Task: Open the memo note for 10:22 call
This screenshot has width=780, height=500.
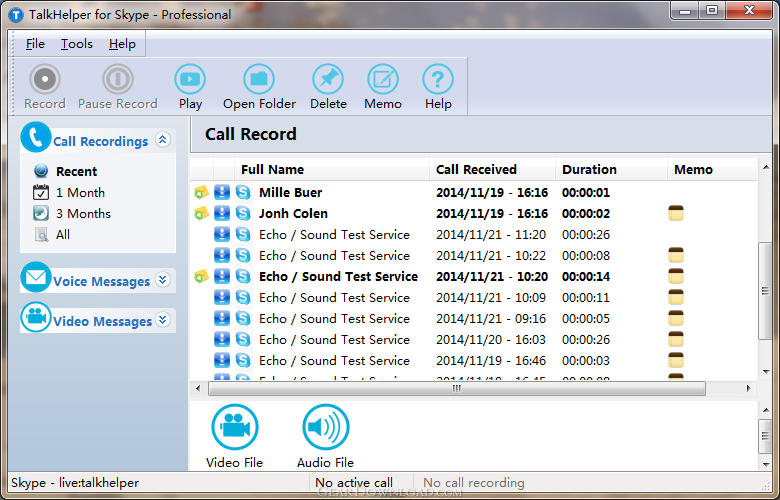Action: 676,255
